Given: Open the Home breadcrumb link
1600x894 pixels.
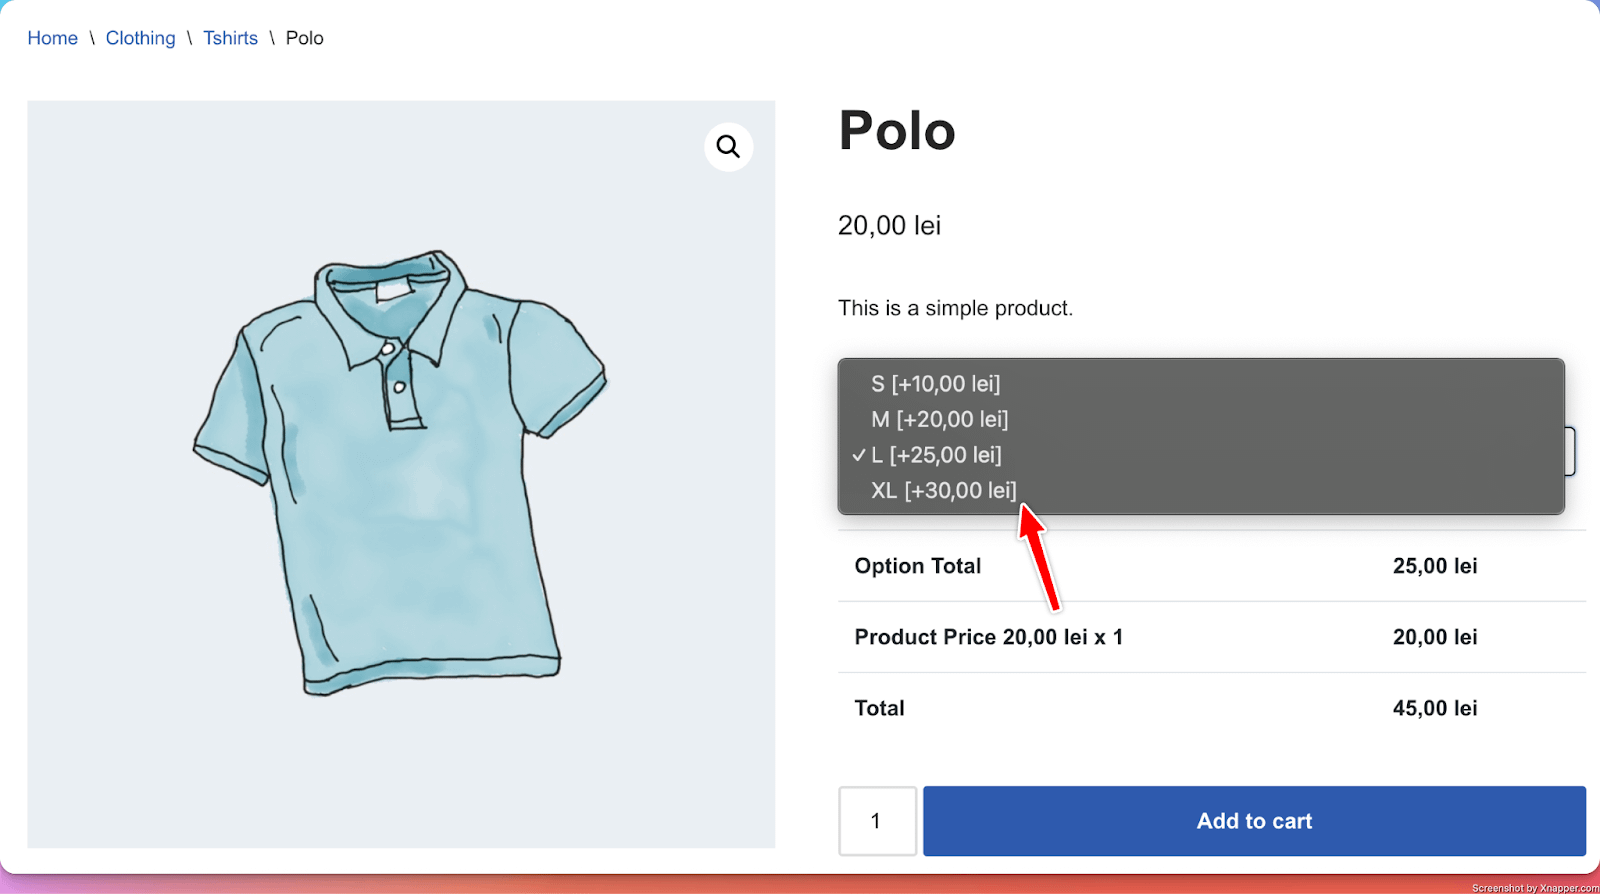Looking at the screenshot, I should (x=52, y=38).
